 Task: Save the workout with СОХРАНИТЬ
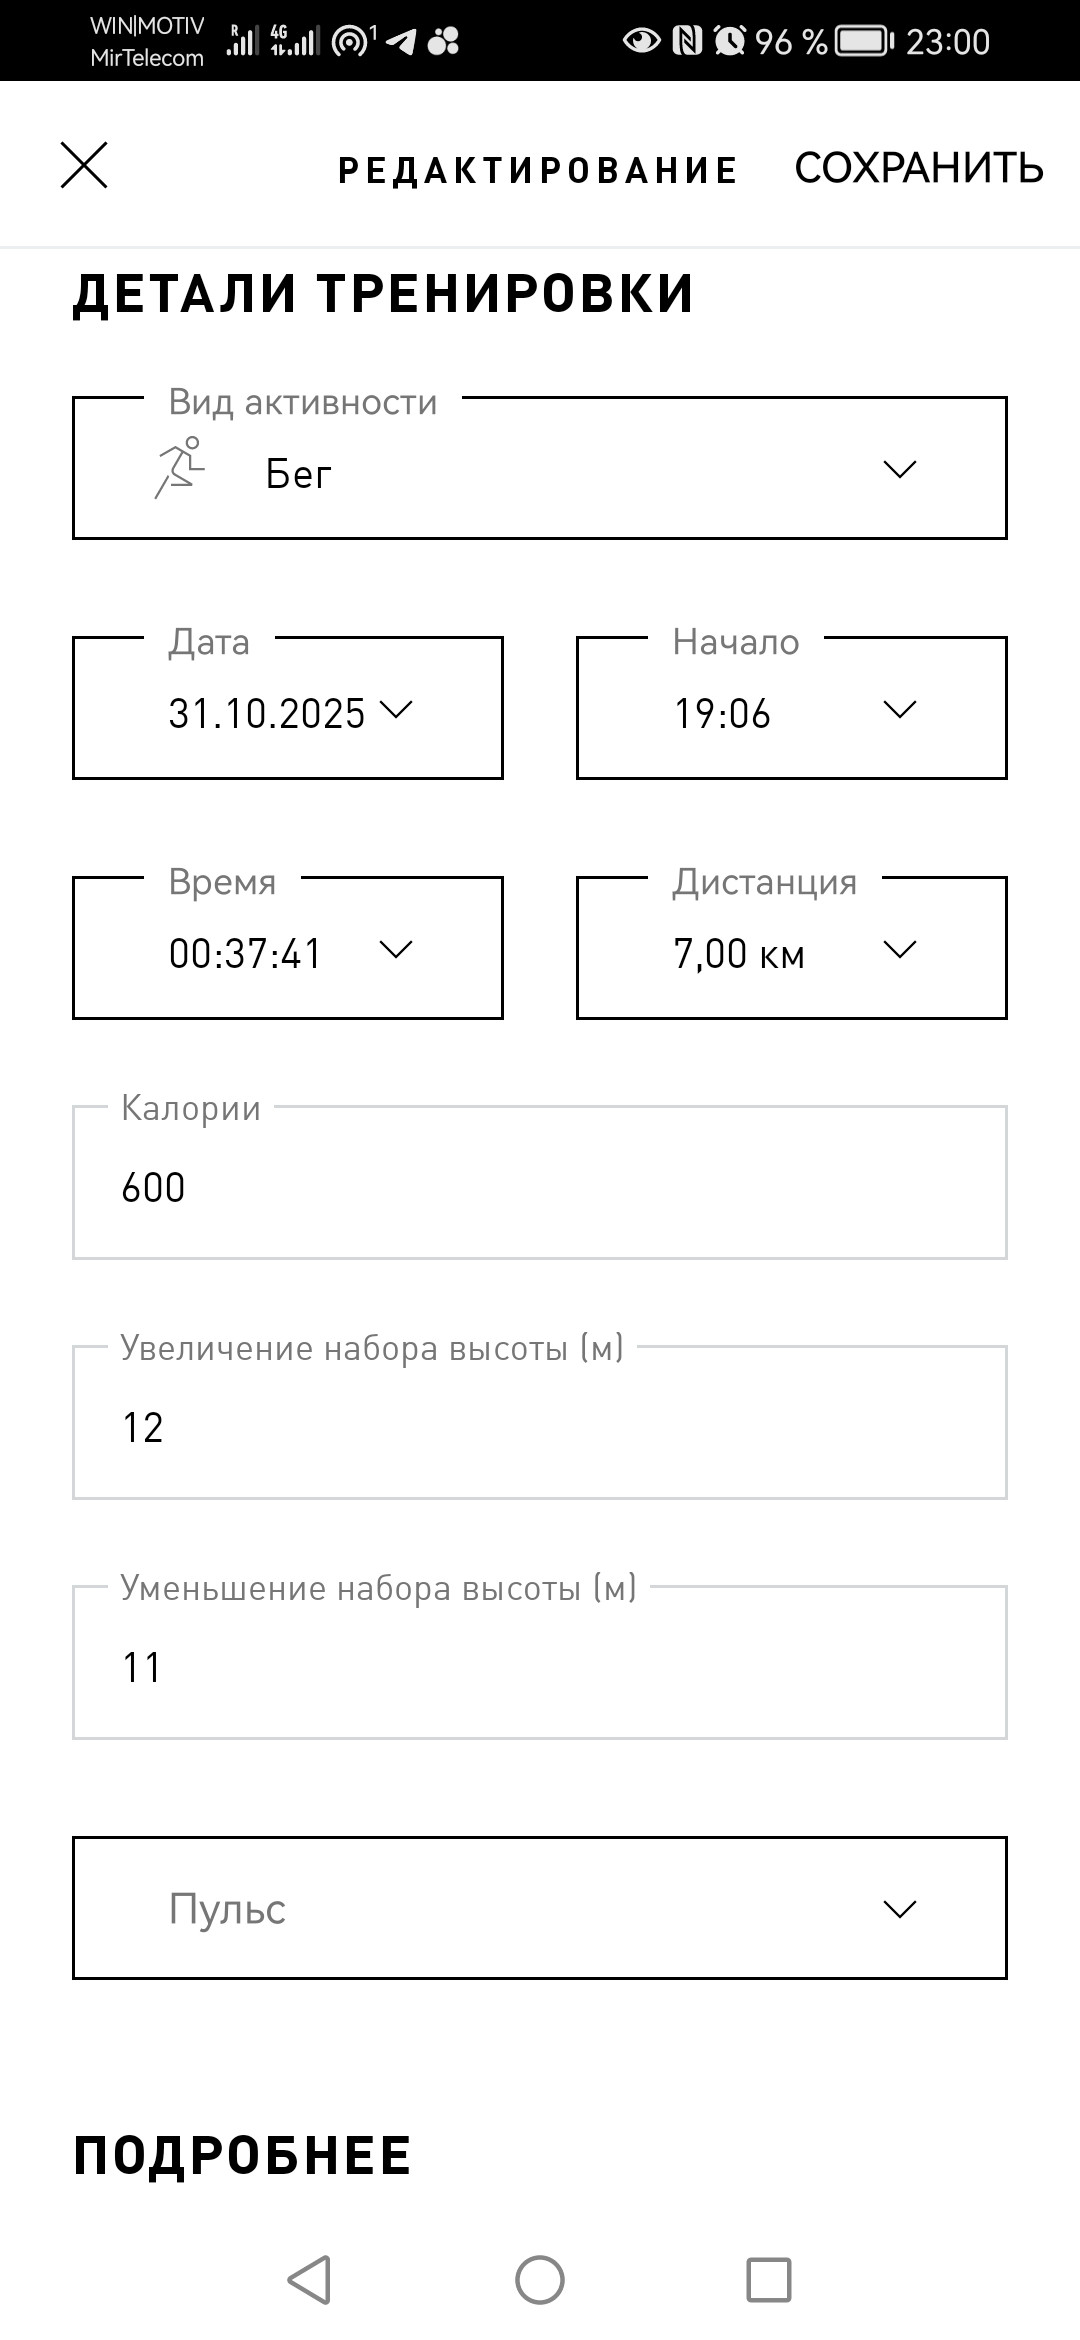(919, 168)
